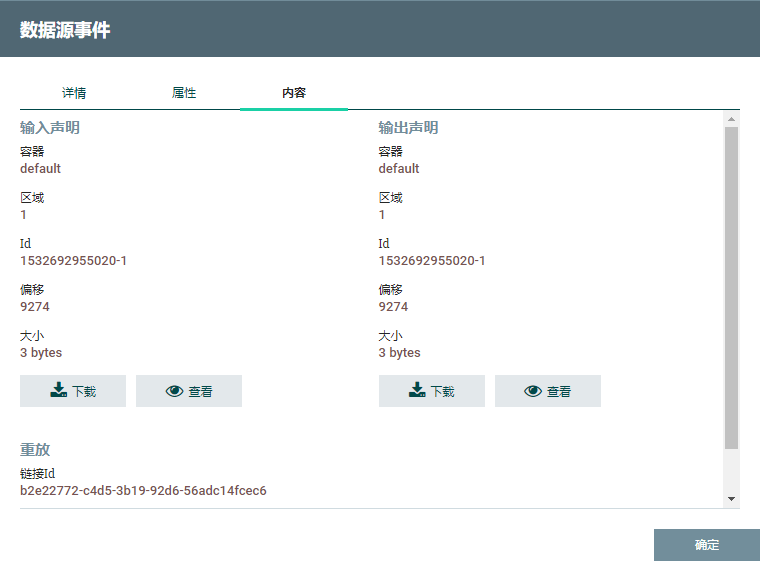Click the output claim Id value 1532692955020-1
The height and width of the screenshot is (561, 760).
[432, 261]
